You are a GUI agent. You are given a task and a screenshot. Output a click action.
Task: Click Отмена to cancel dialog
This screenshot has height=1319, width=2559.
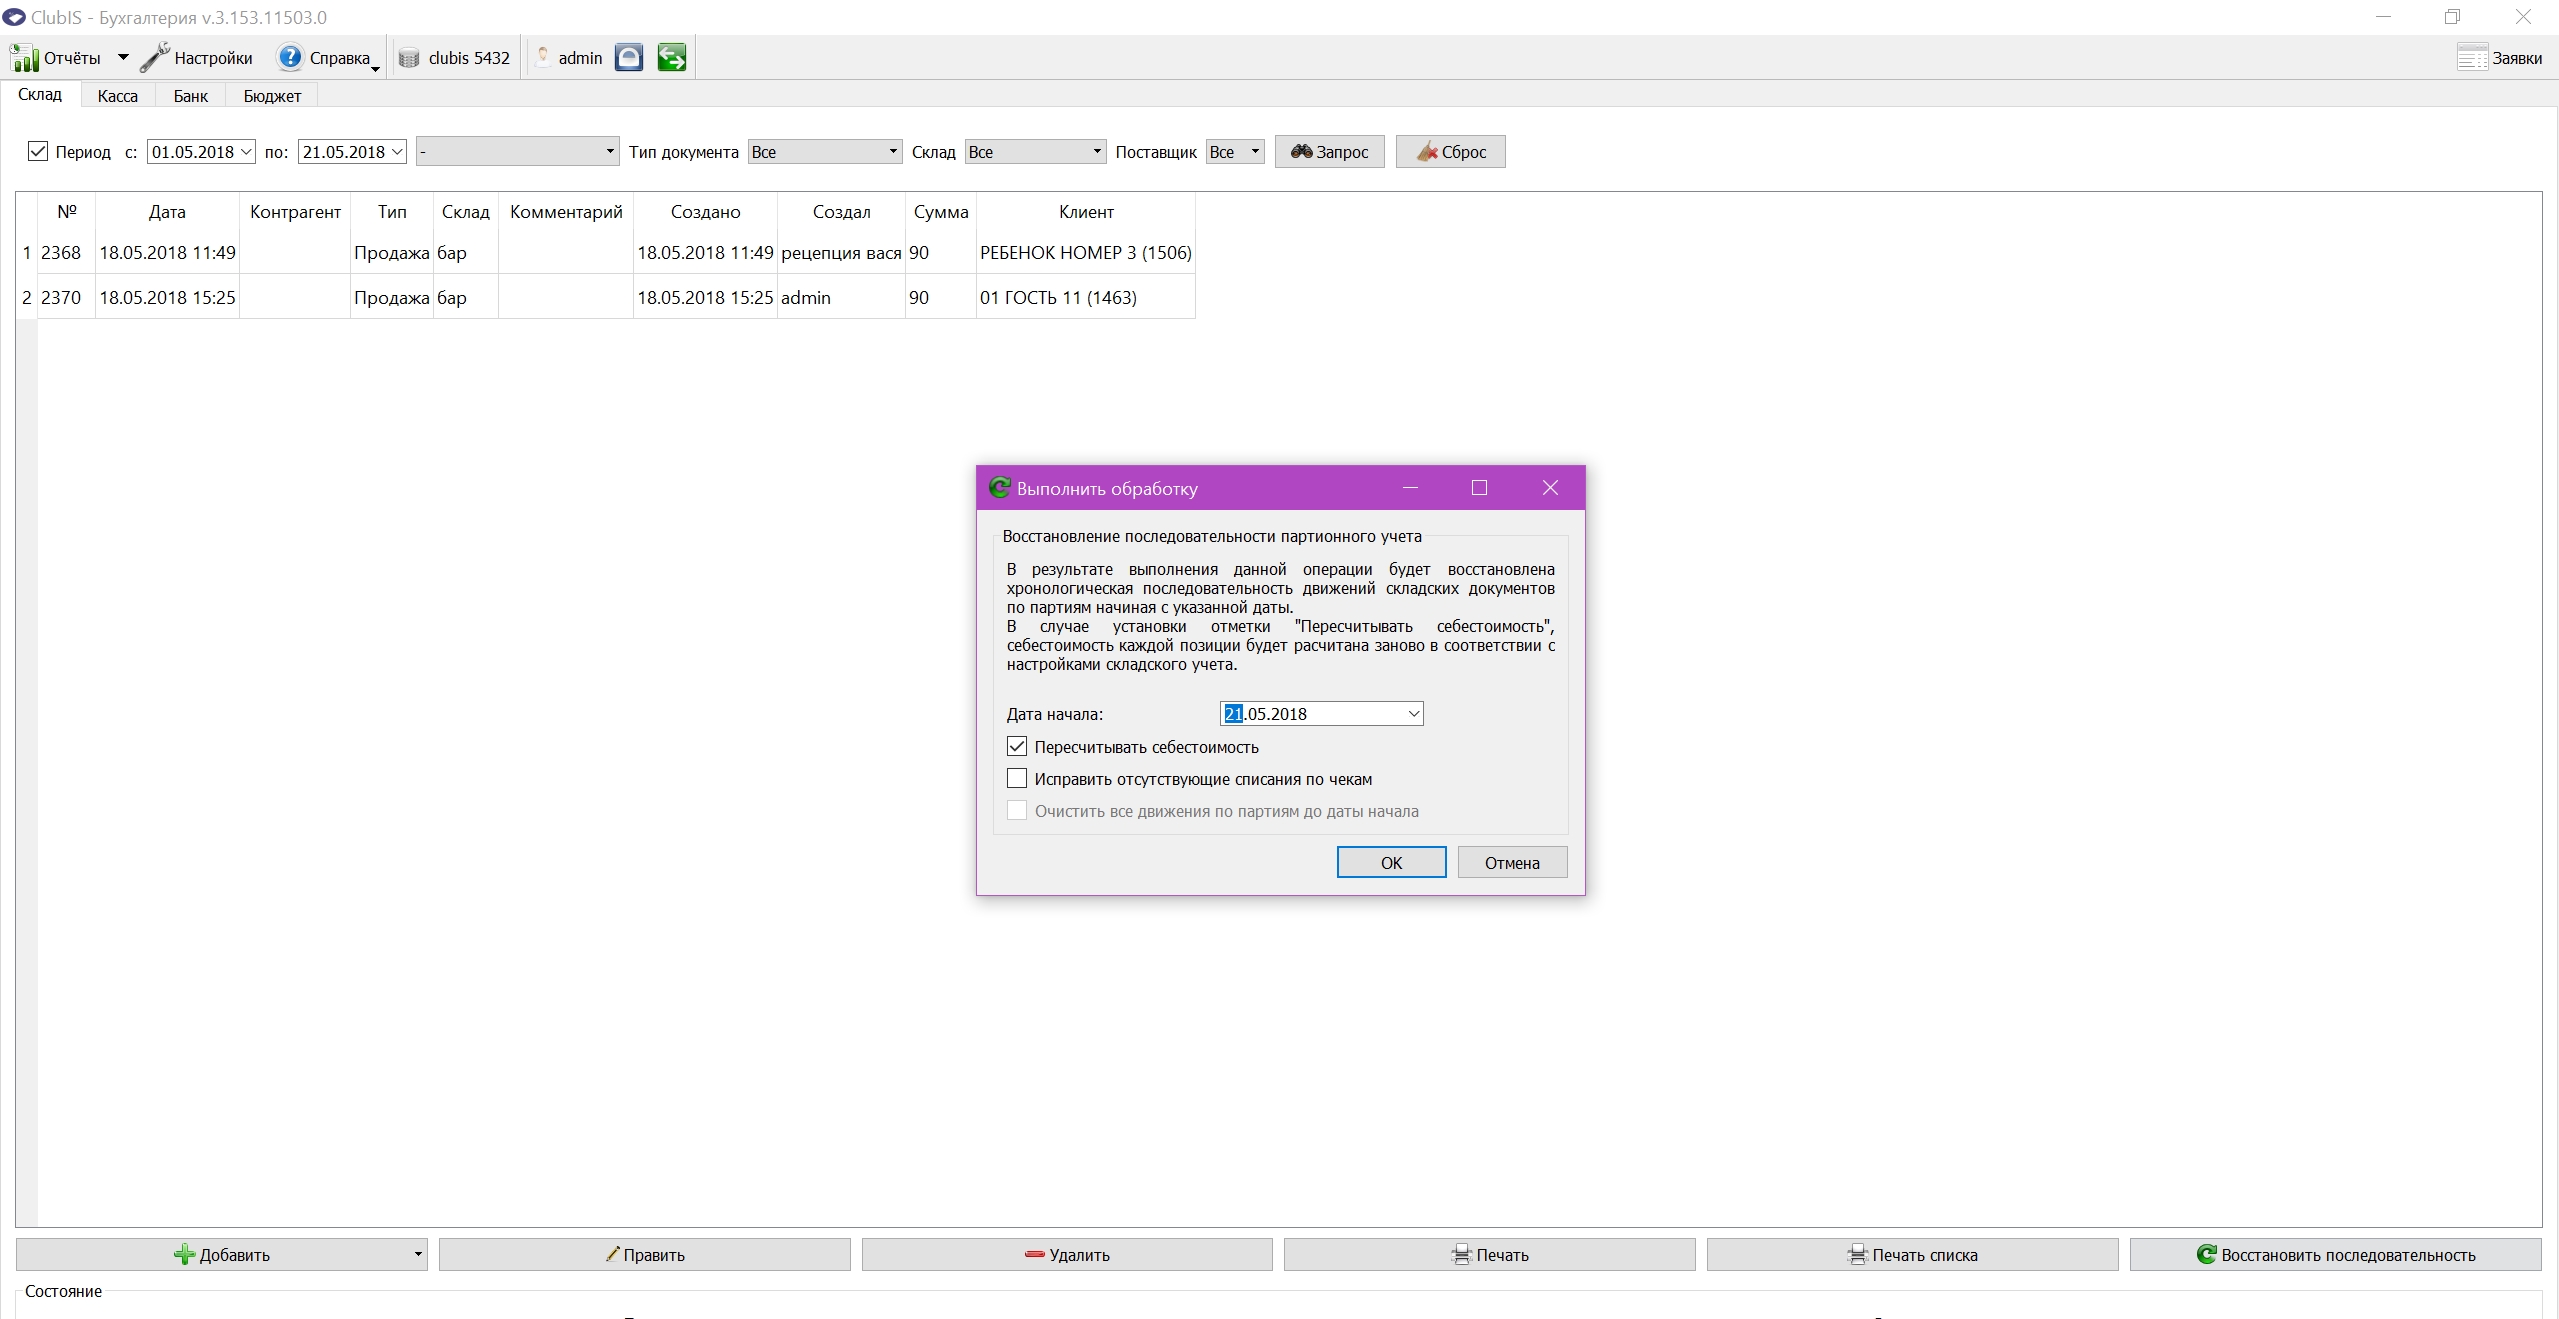click(x=1512, y=863)
